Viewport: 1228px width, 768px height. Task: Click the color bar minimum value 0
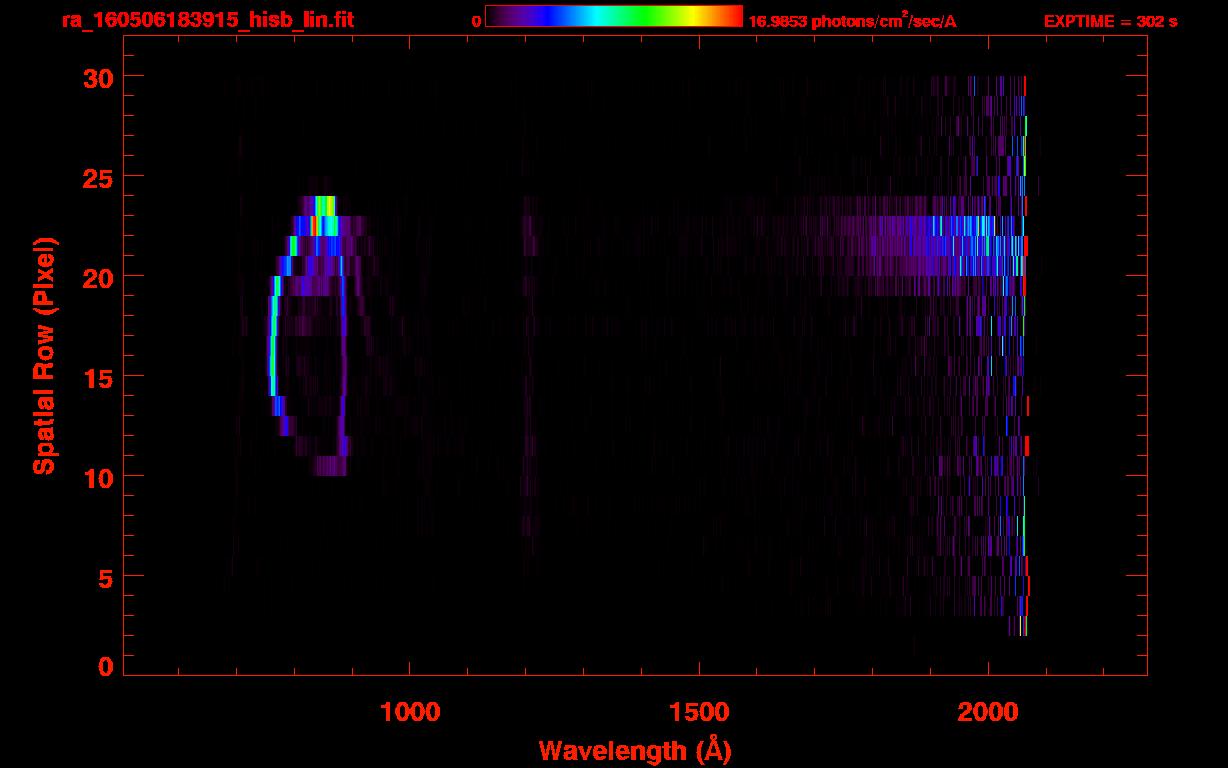(x=476, y=21)
